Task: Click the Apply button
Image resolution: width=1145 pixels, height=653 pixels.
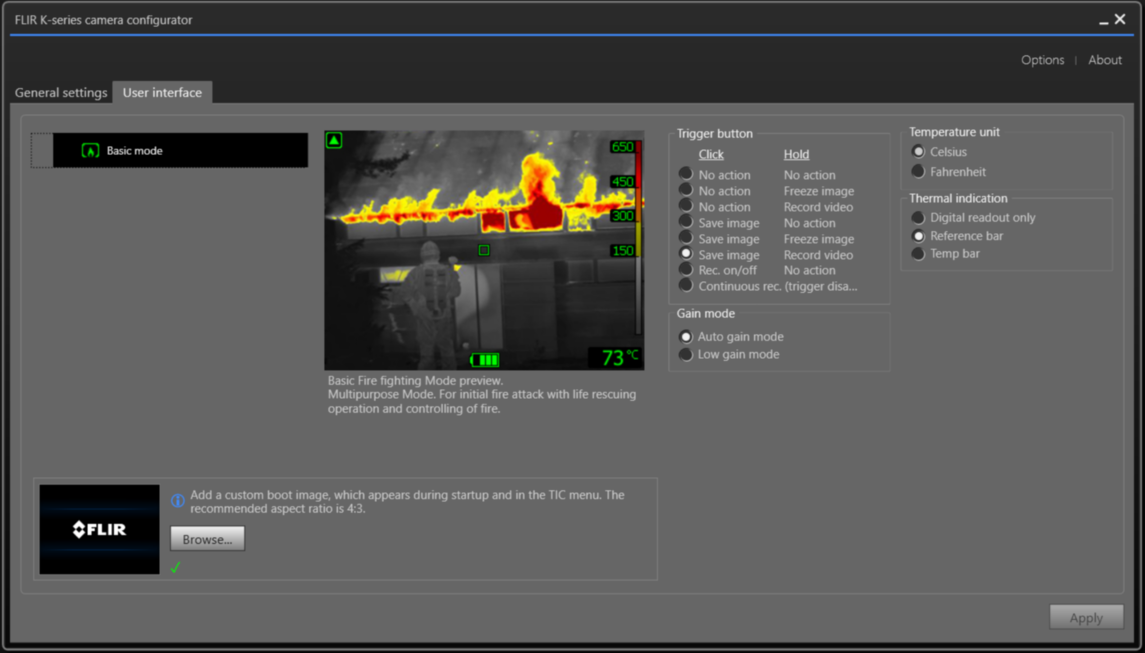Action: pyautogui.click(x=1086, y=617)
